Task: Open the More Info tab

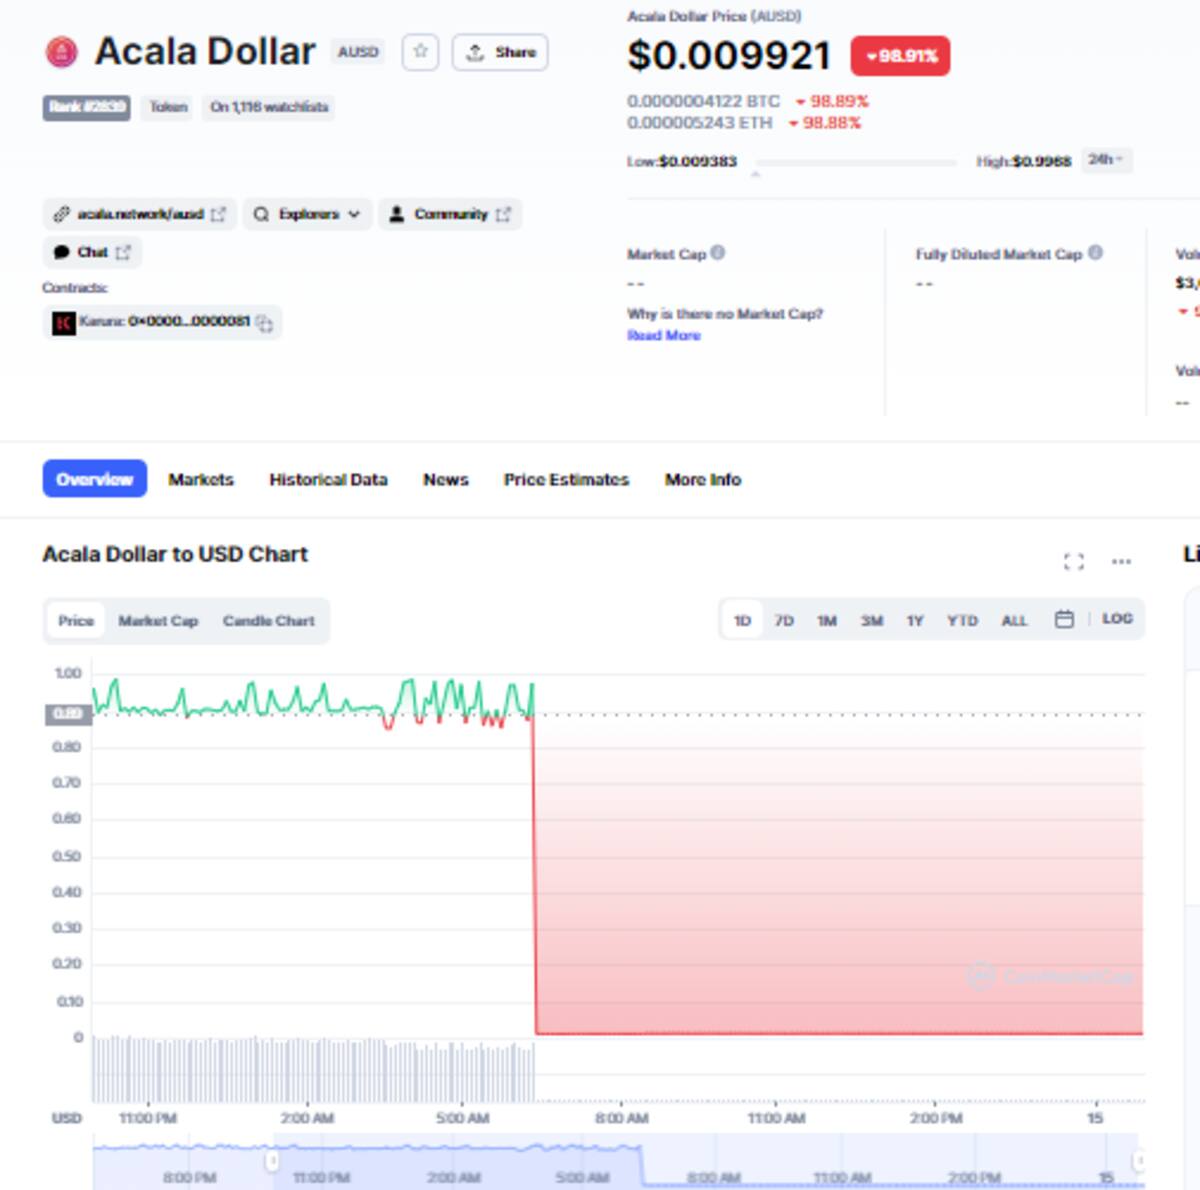Action: (703, 479)
